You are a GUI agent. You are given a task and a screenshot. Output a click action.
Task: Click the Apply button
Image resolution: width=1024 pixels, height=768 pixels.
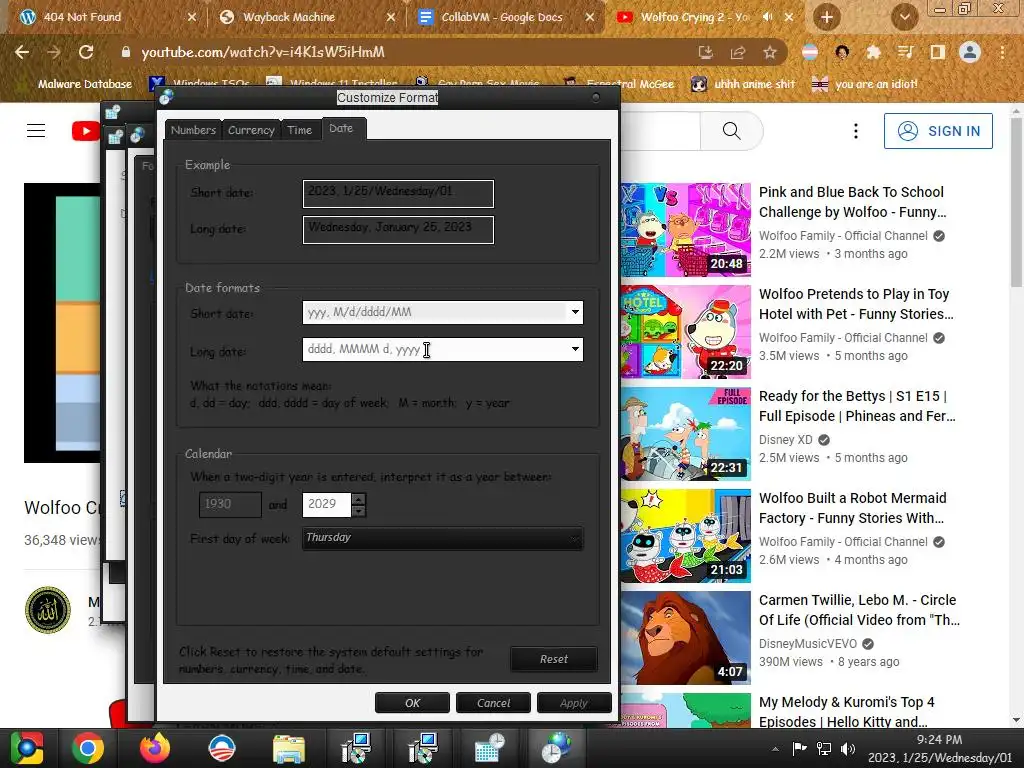point(574,703)
